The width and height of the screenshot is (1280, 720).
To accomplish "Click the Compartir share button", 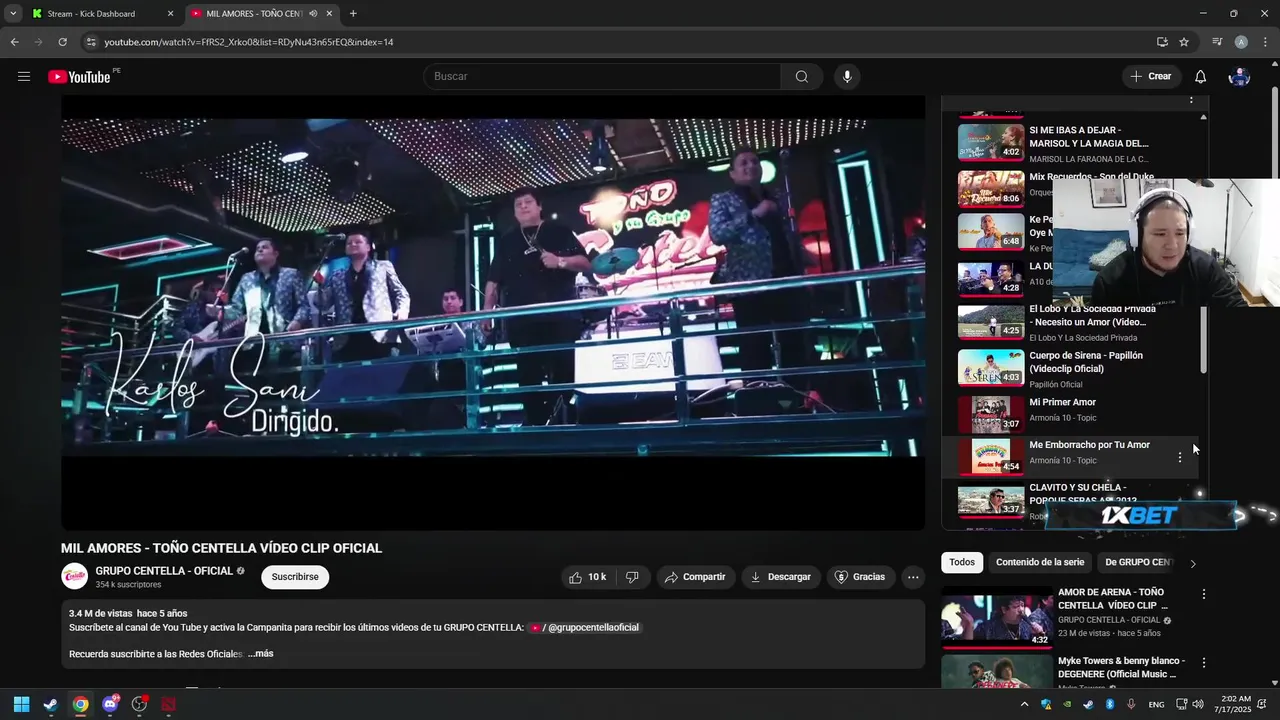I will pyautogui.click(x=695, y=577).
